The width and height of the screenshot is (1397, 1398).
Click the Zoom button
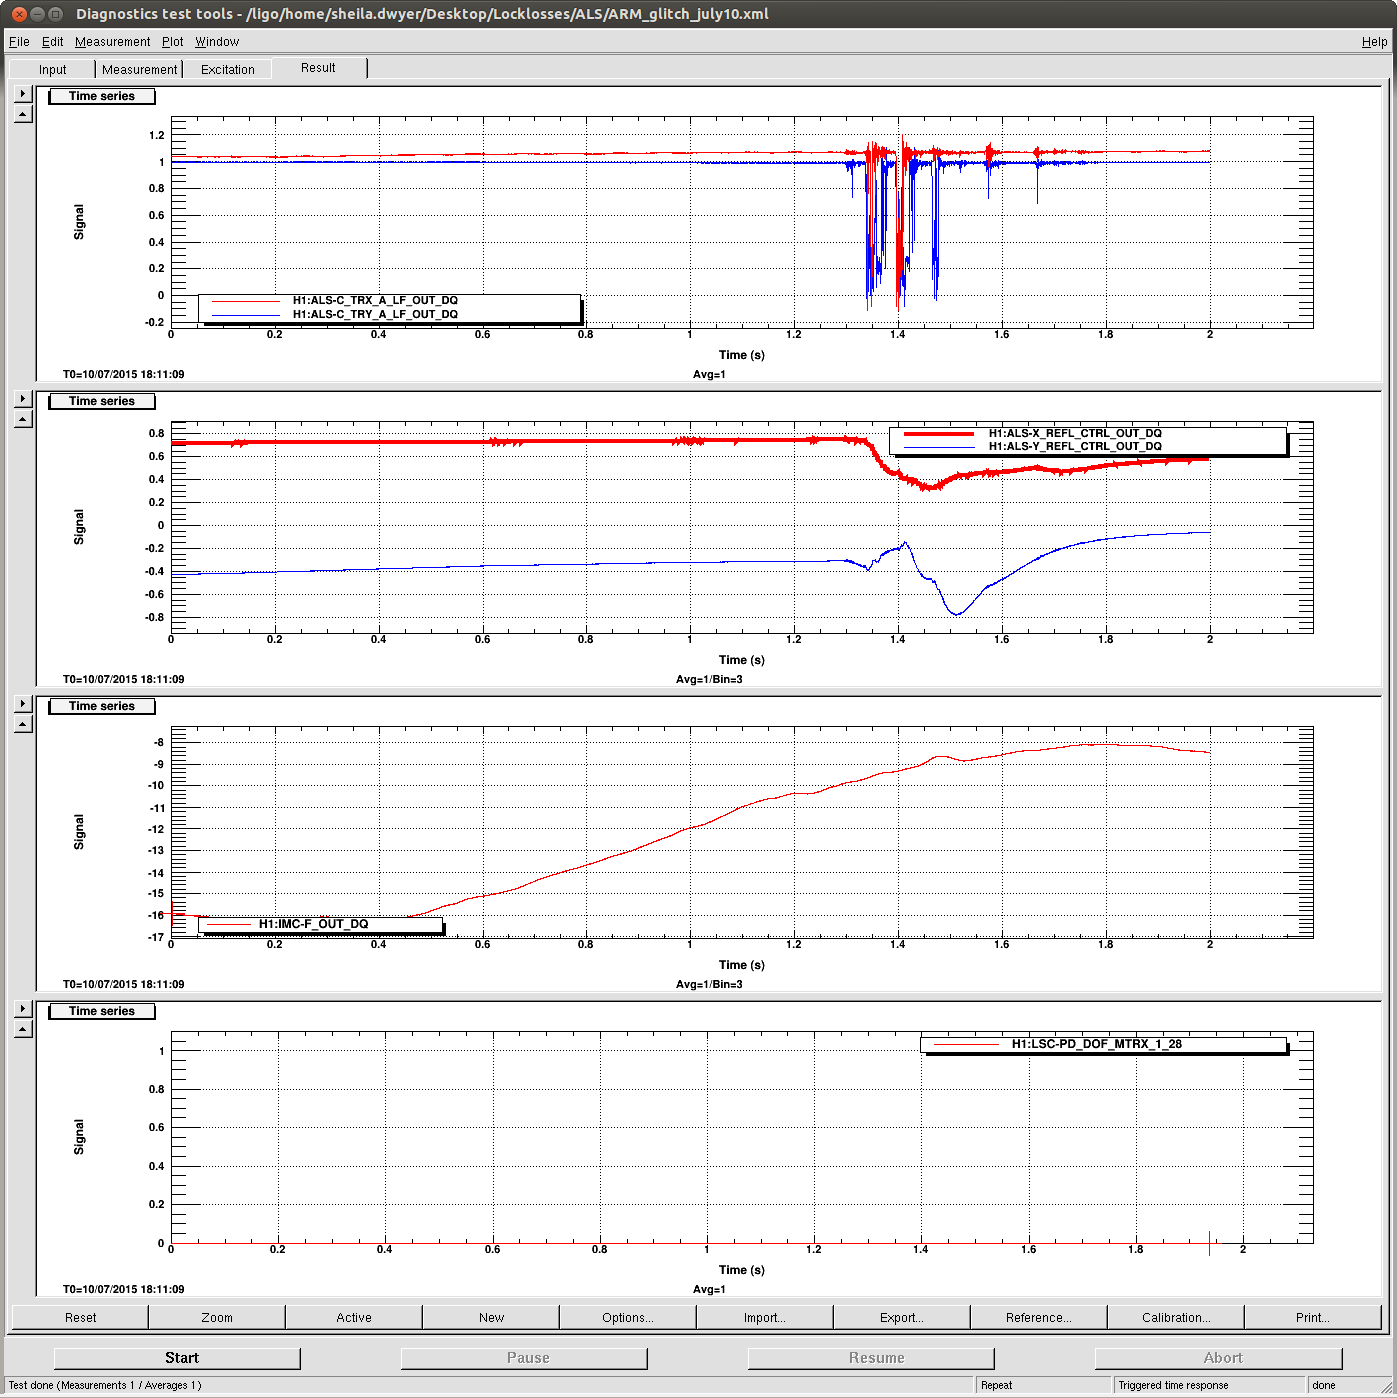pyautogui.click(x=217, y=1317)
